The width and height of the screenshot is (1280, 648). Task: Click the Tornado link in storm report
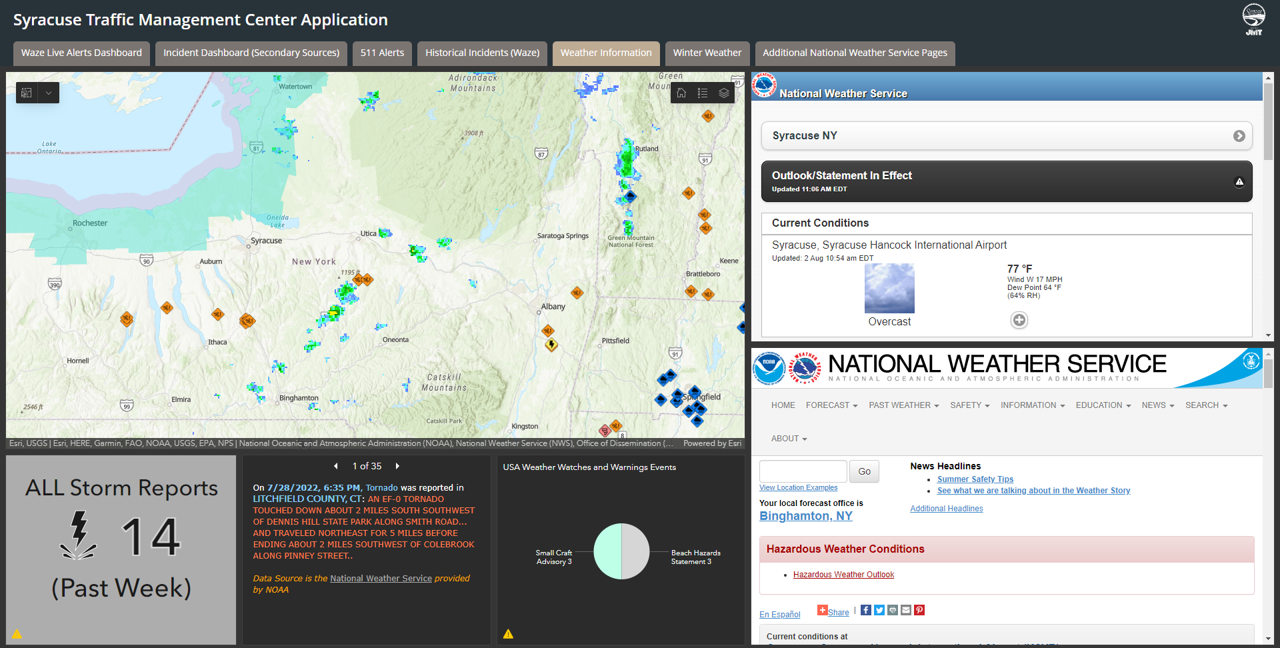381,488
